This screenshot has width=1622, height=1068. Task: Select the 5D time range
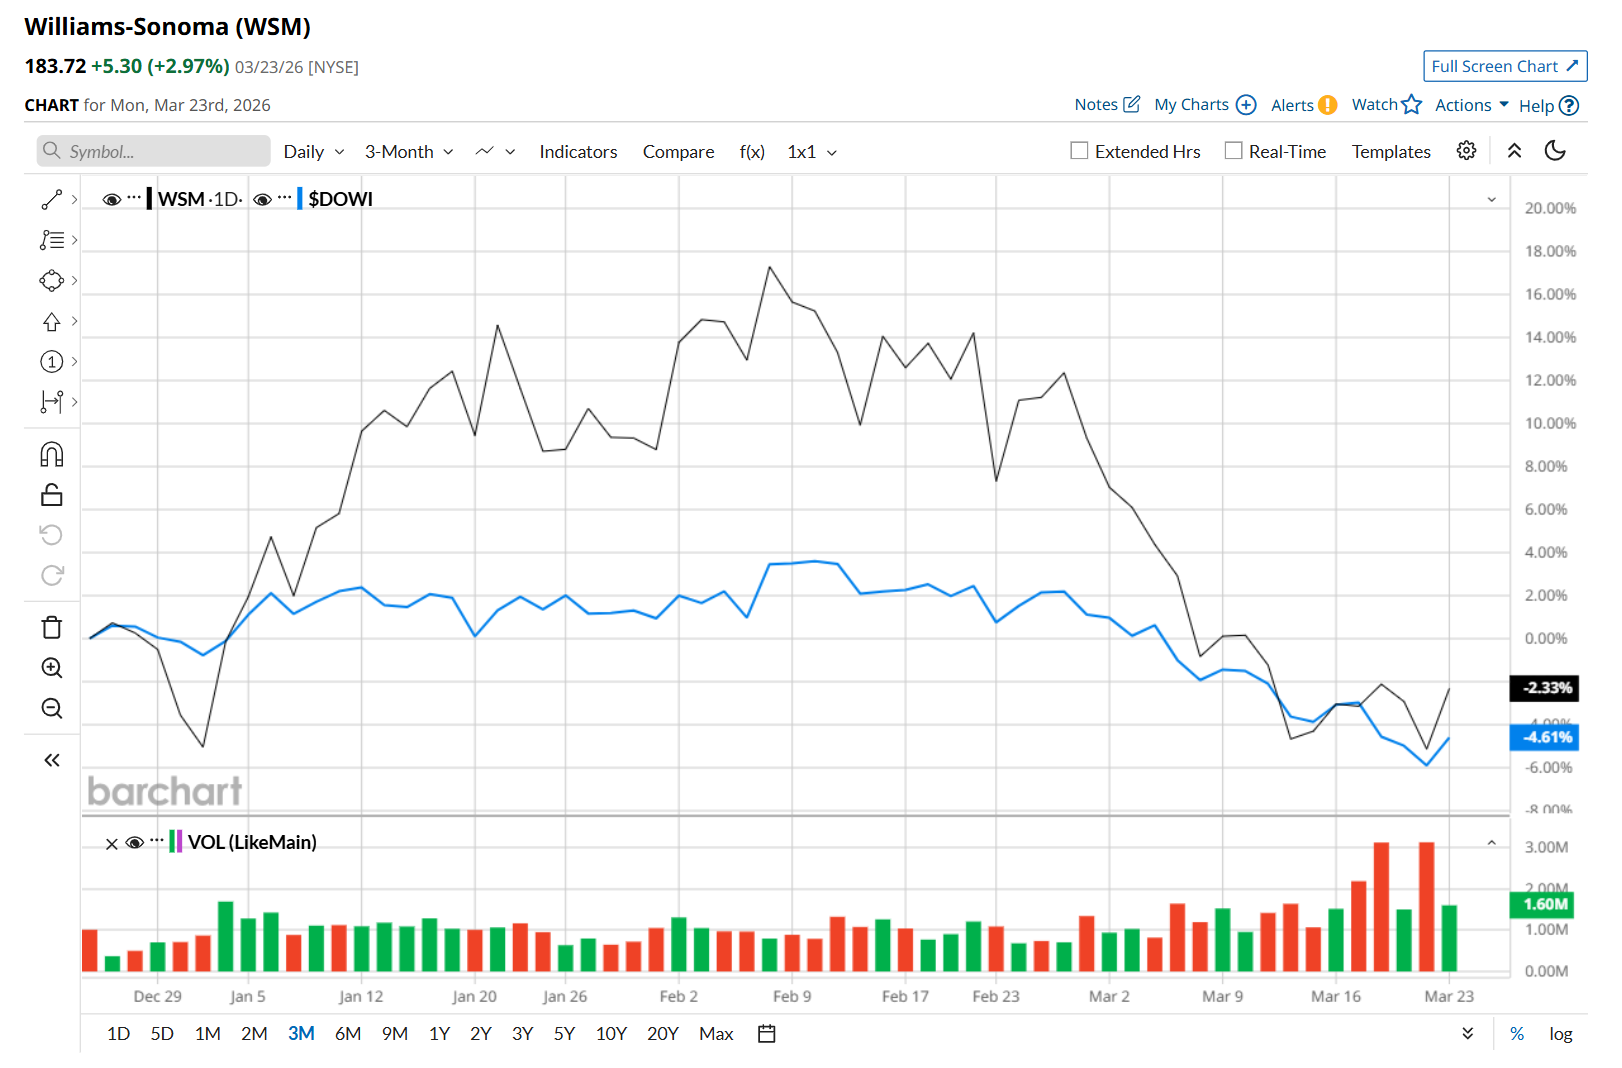pyautogui.click(x=162, y=1034)
